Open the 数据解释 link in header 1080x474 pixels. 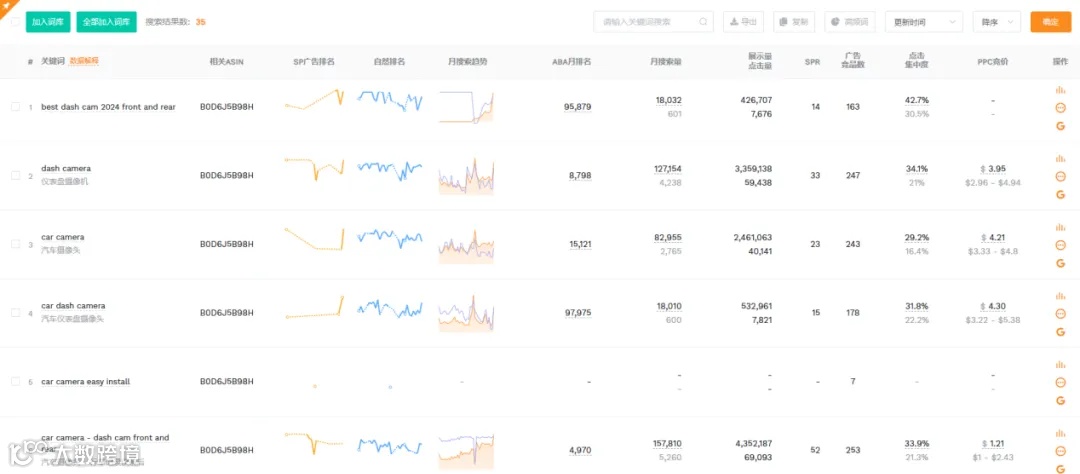[x=85, y=61]
